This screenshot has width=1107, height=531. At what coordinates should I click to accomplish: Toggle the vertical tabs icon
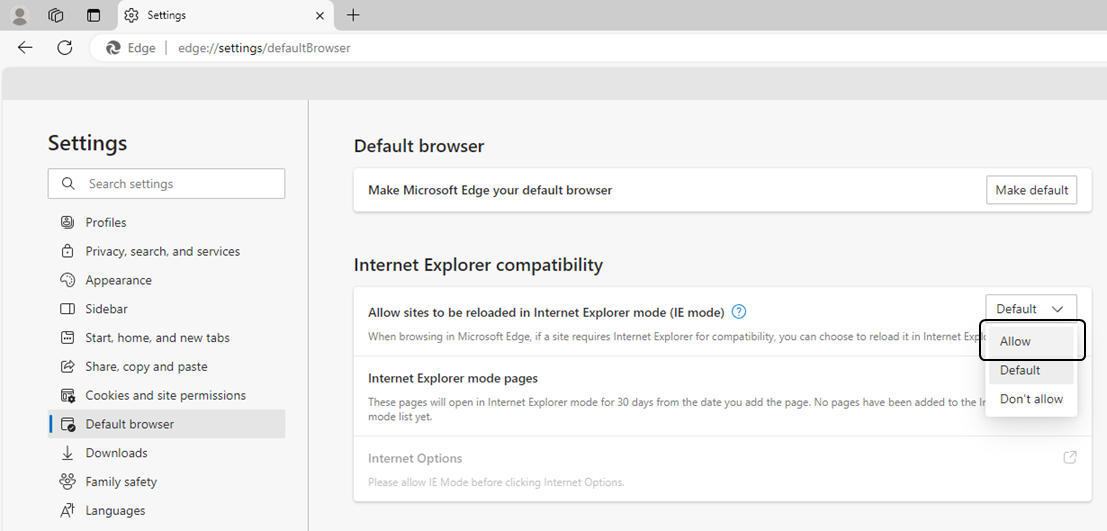pyautogui.click(x=93, y=15)
